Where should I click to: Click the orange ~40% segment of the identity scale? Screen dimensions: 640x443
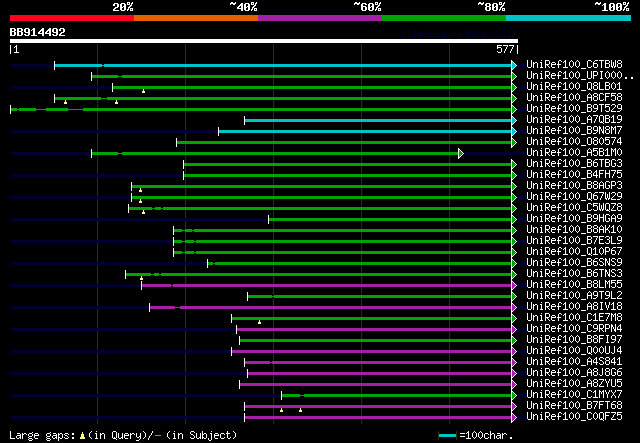pyautogui.click(x=196, y=18)
